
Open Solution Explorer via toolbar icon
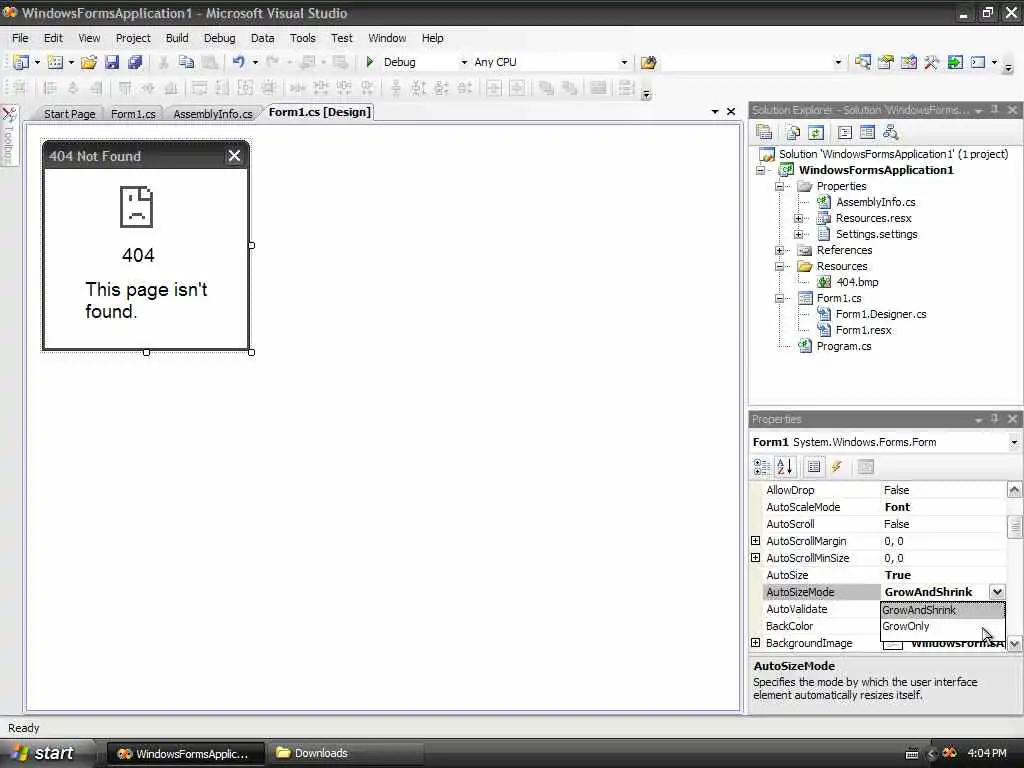(x=863, y=62)
